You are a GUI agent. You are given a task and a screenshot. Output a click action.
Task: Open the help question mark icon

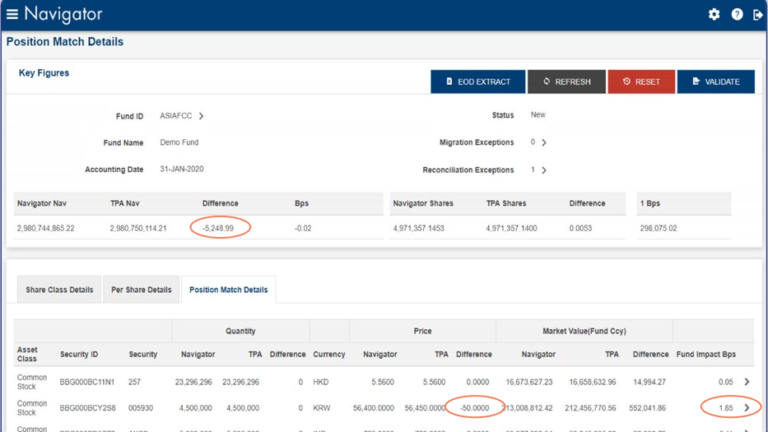pos(737,14)
